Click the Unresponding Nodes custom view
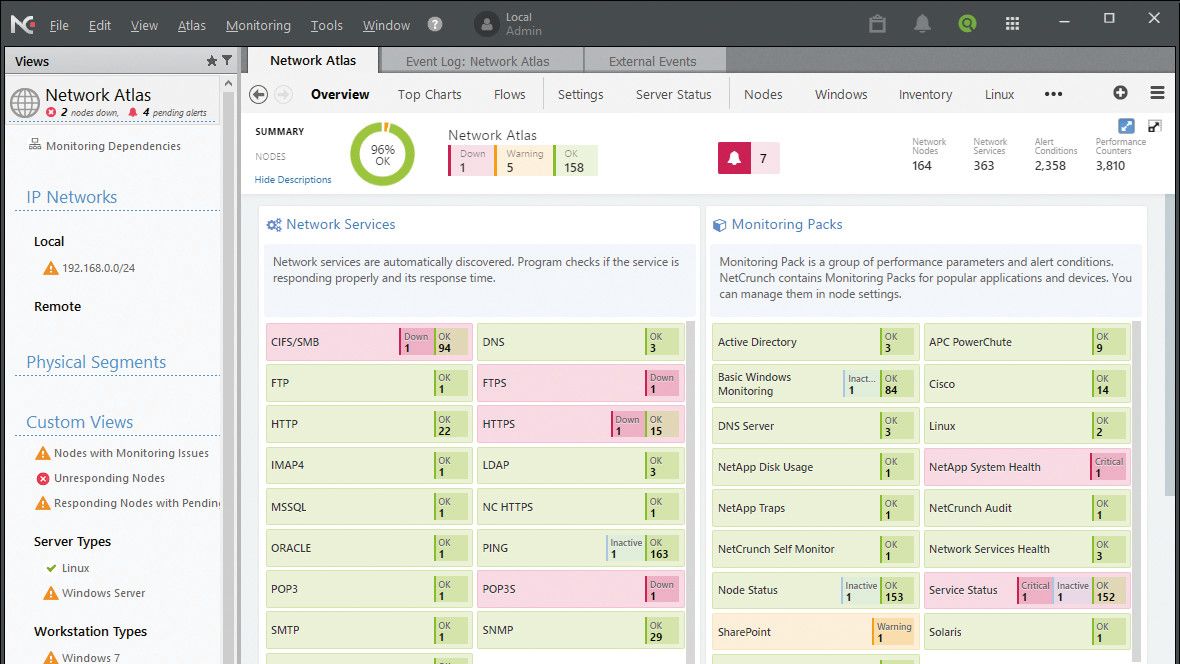Image resolution: width=1180 pixels, height=664 pixels. (x=111, y=478)
